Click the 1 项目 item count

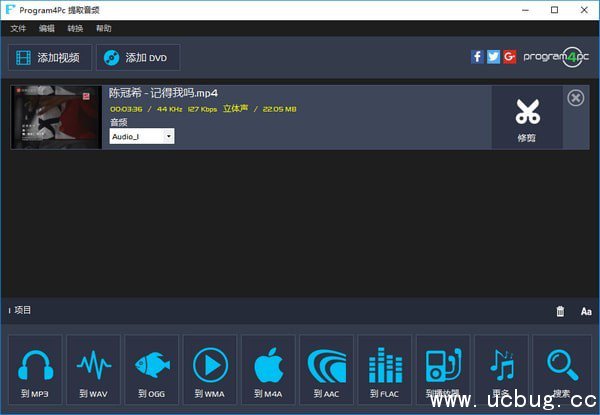click(x=20, y=310)
